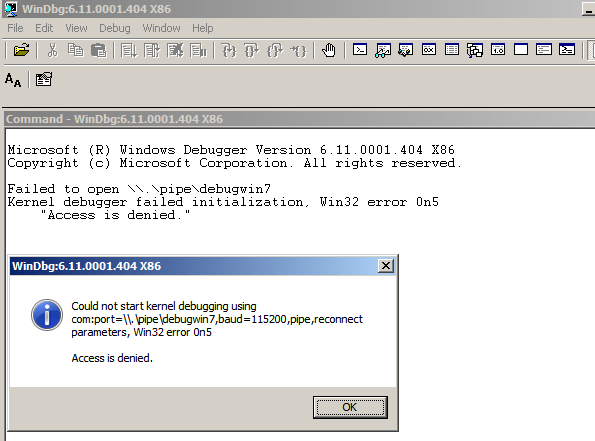595x441 pixels.
Task: Click the WinDbg application icon in title bar
Action: [x=11, y=9]
